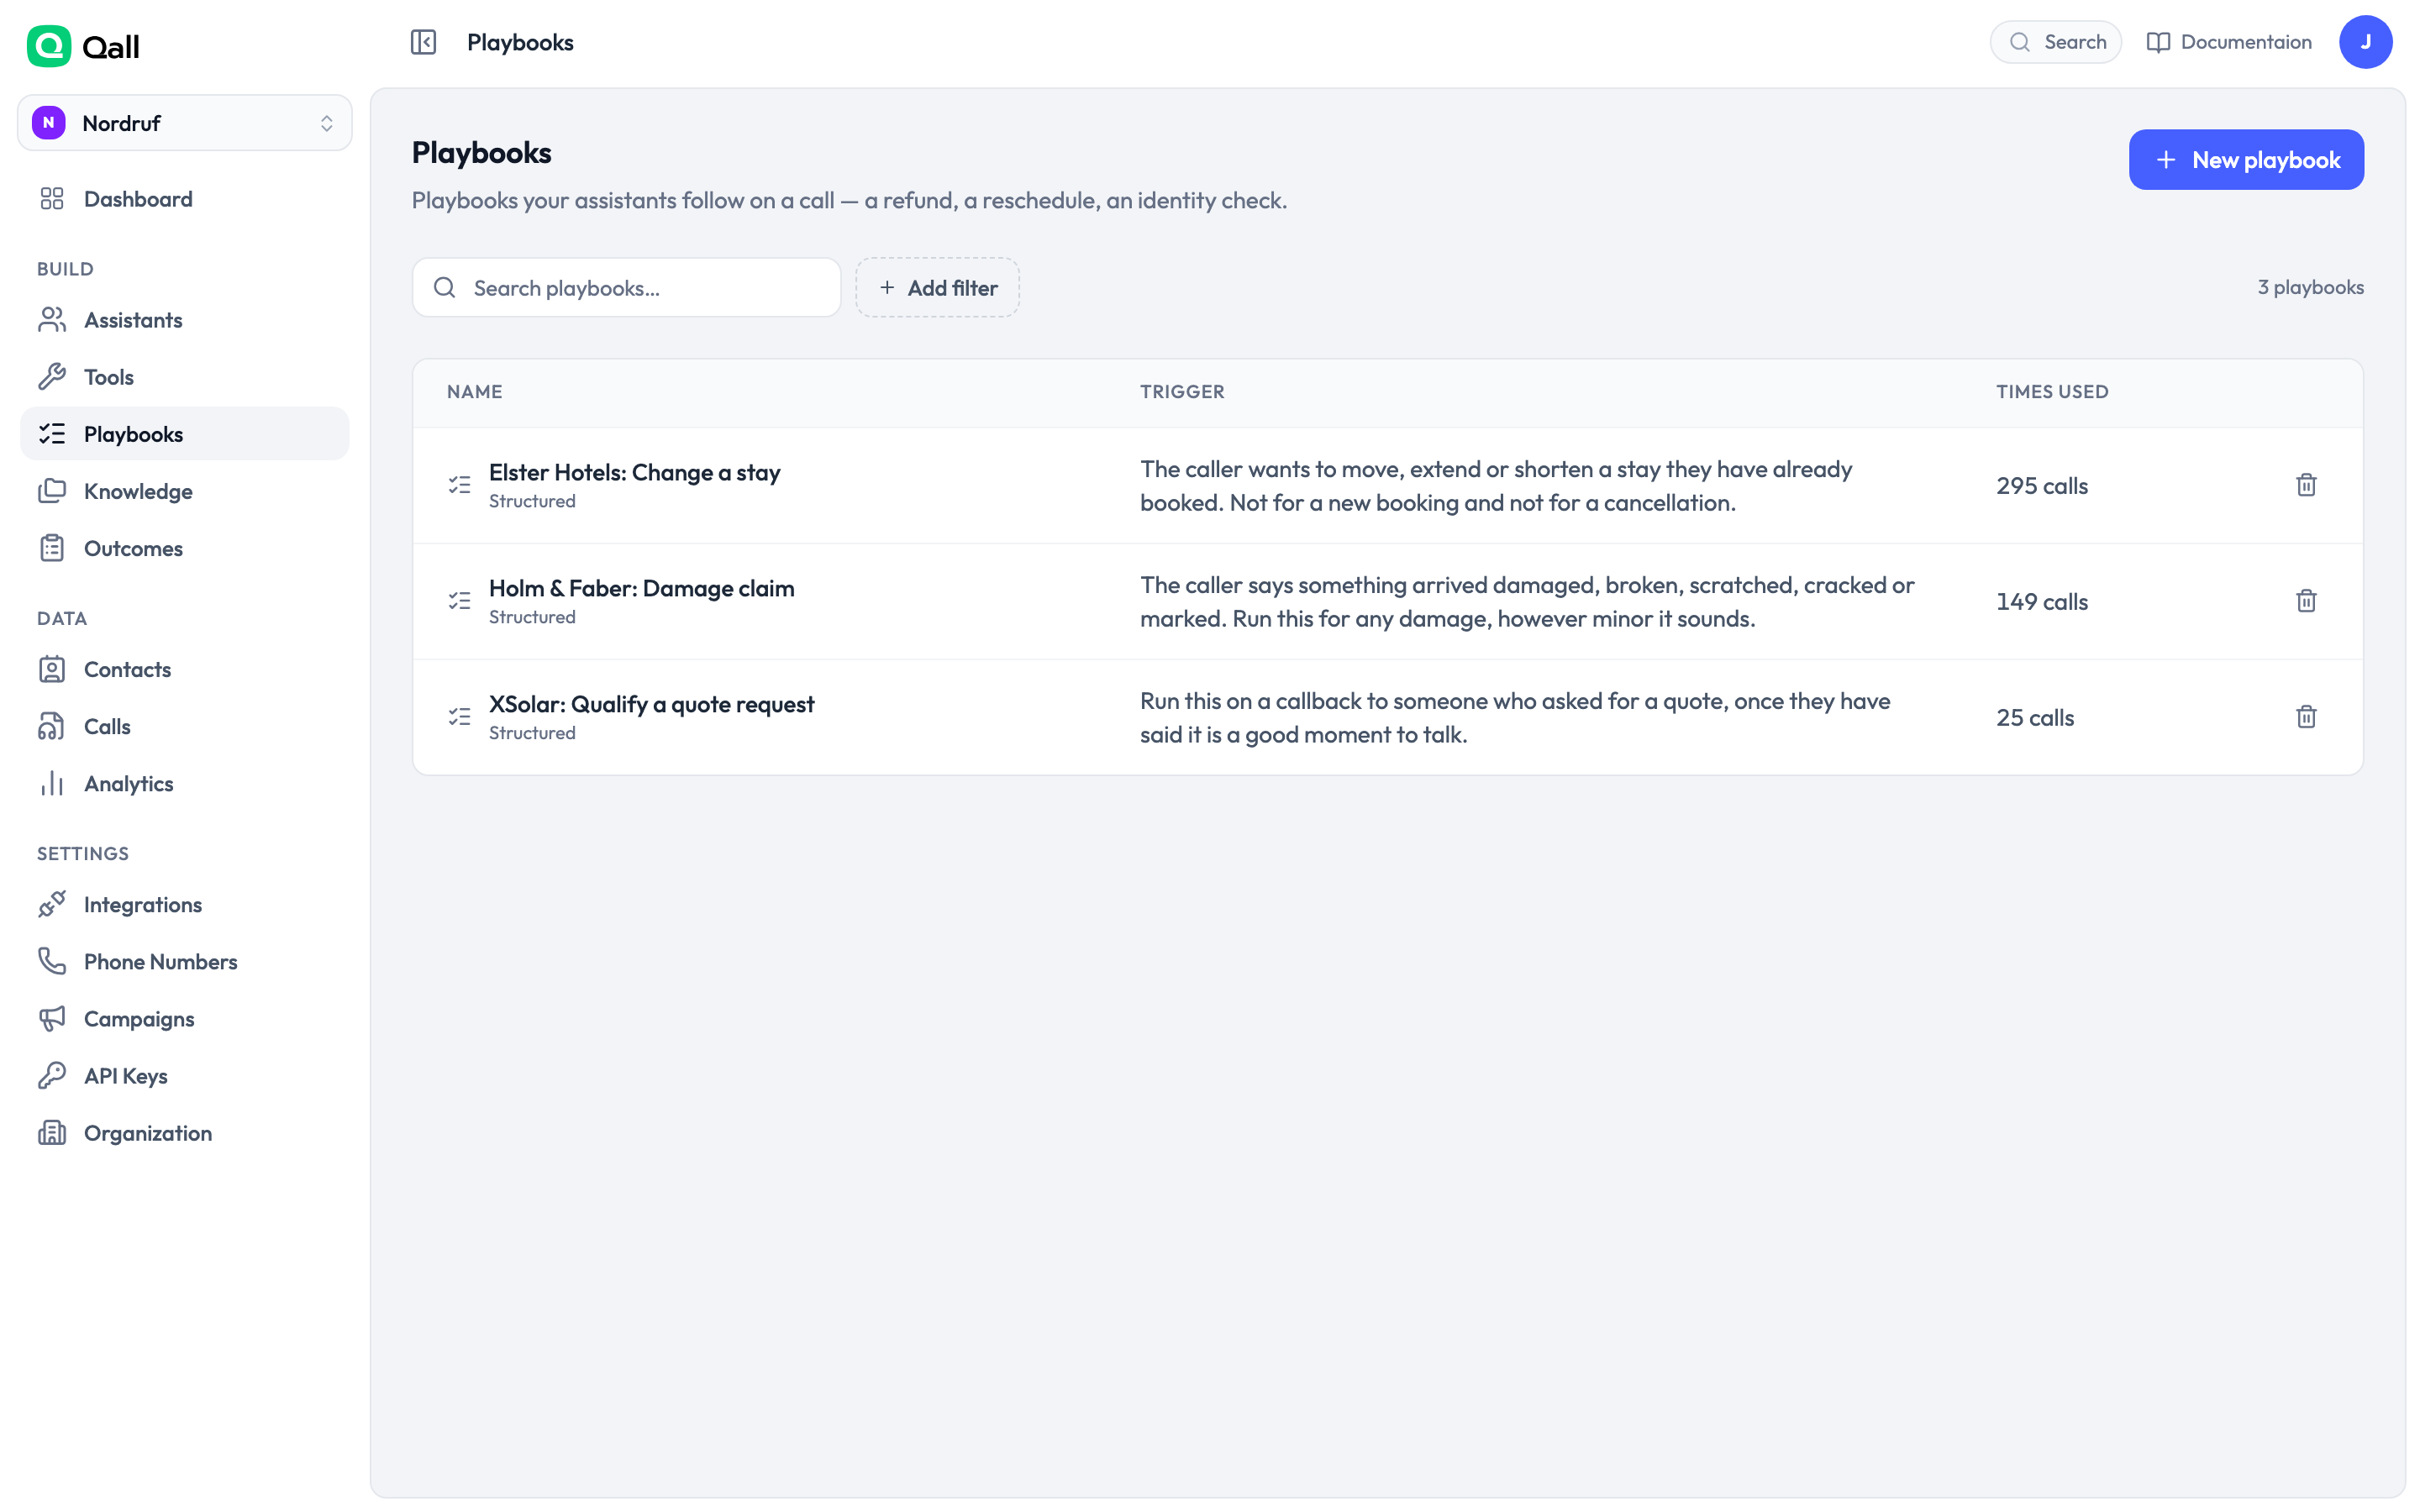Open the Assistants page
2420x1512 pixels.
coord(185,320)
